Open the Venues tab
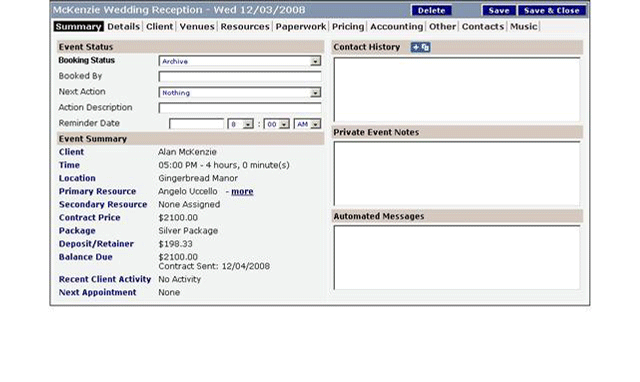The image size is (640, 382). (x=197, y=27)
